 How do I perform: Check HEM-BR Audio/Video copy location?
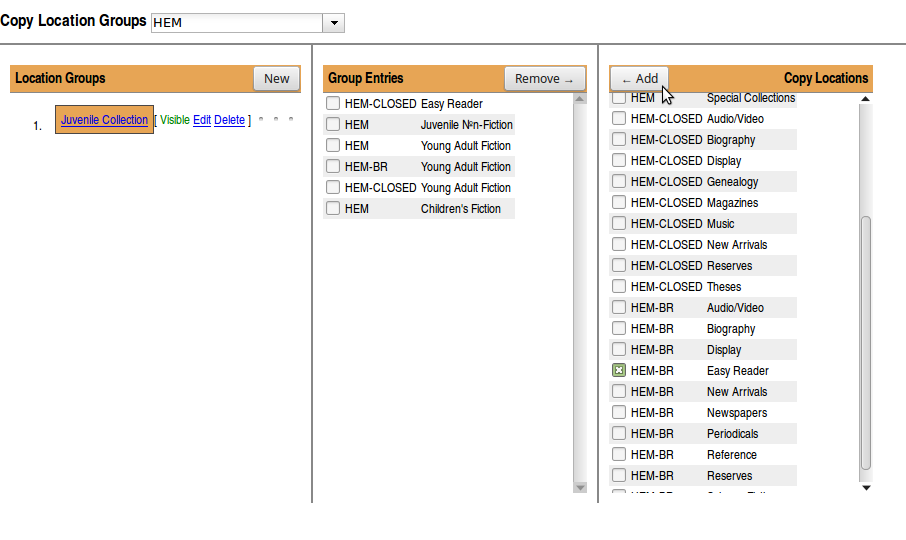[619, 307]
